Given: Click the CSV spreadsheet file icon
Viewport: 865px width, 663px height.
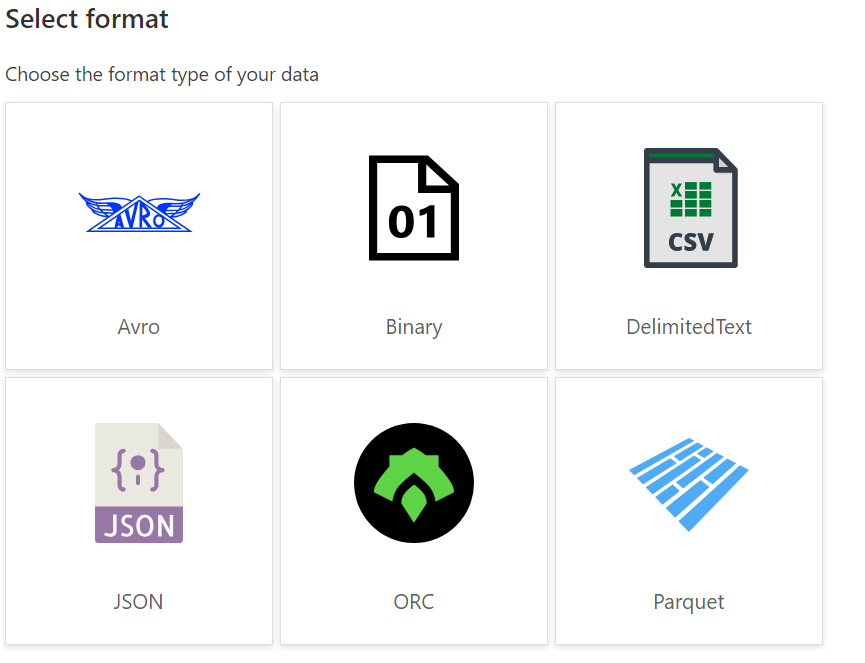Looking at the screenshot, I should pyautogui.click(x=691, y=208).
